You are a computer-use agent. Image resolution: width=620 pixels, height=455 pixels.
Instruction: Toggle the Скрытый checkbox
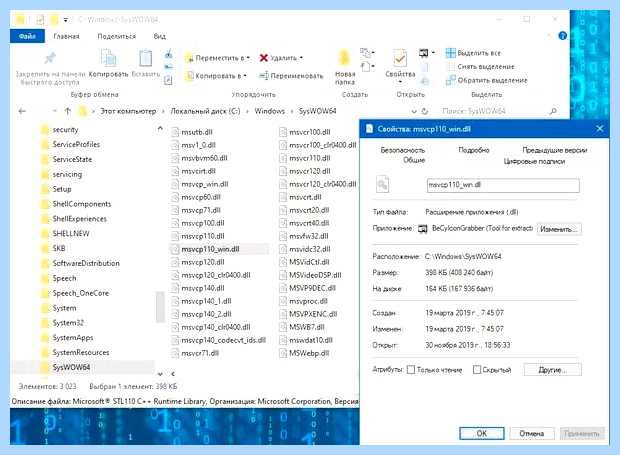point(477,370)
